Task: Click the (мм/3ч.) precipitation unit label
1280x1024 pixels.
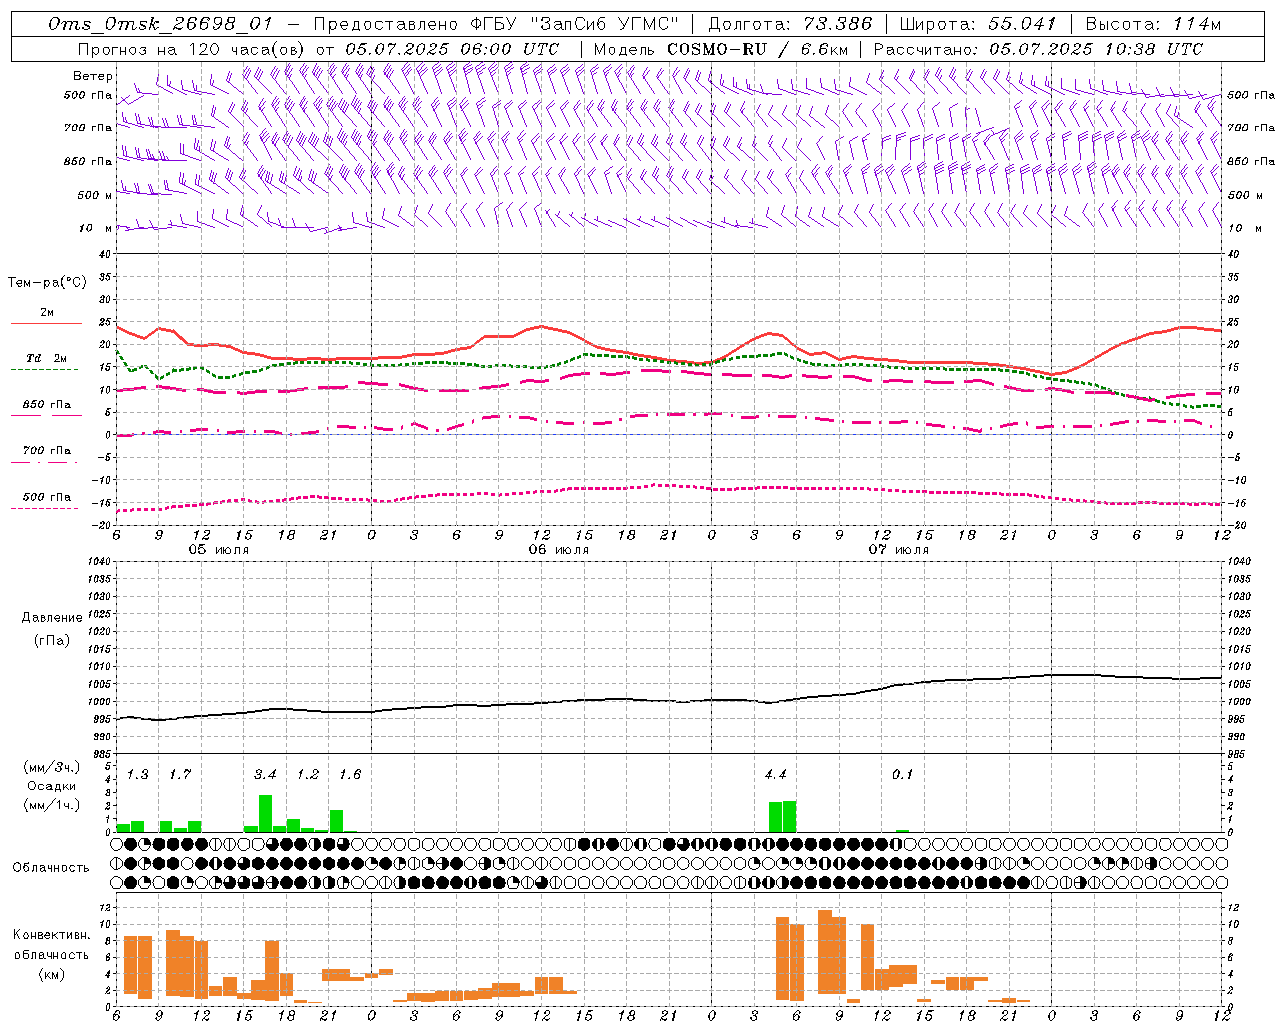Action: click(51, 767)
